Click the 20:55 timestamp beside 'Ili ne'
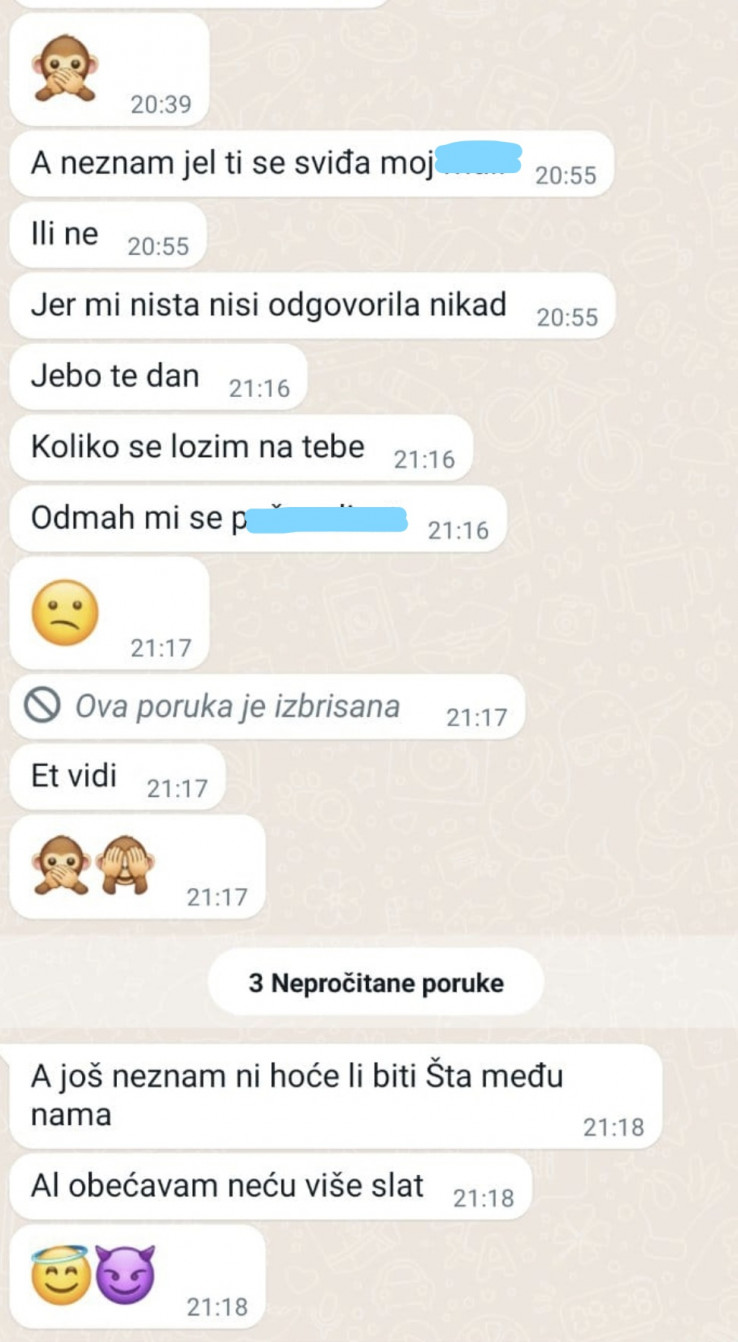 [158, 247]
